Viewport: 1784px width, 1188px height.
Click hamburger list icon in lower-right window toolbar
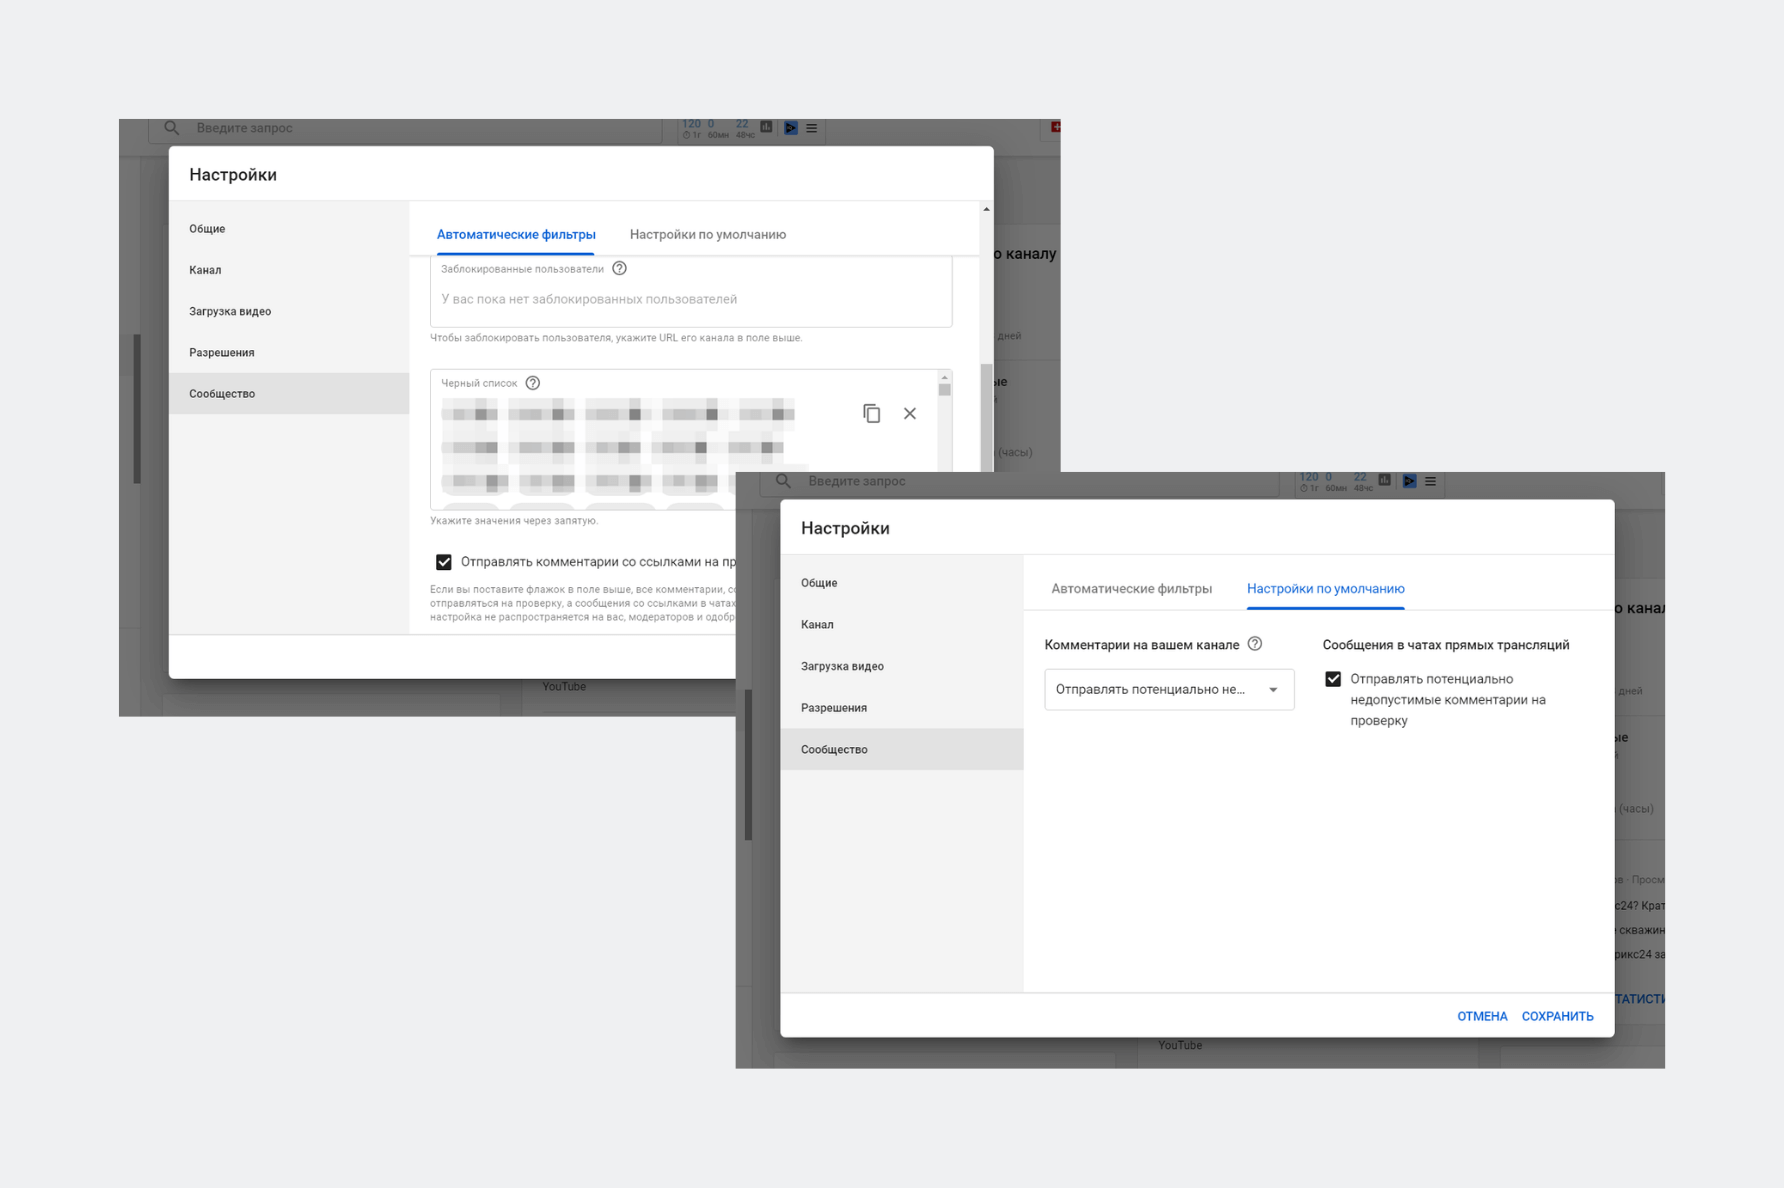pos(1431,481)
